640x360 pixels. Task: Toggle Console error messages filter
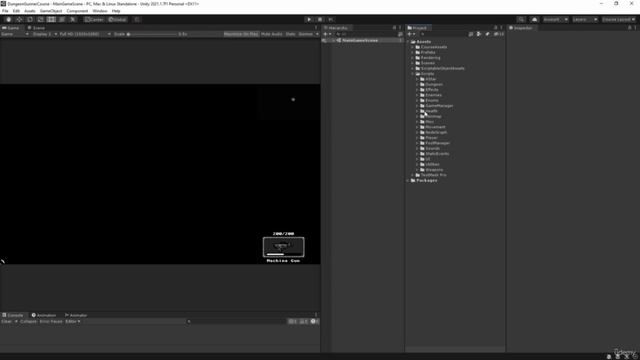[x=314, y=322]
